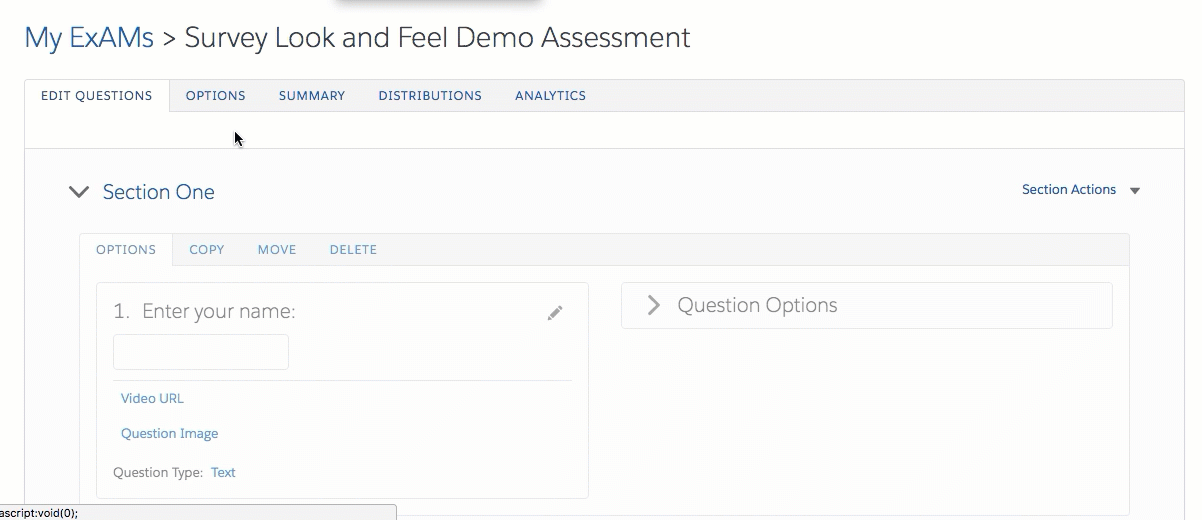Open the question's Copy tab

[x=207, y=250]
